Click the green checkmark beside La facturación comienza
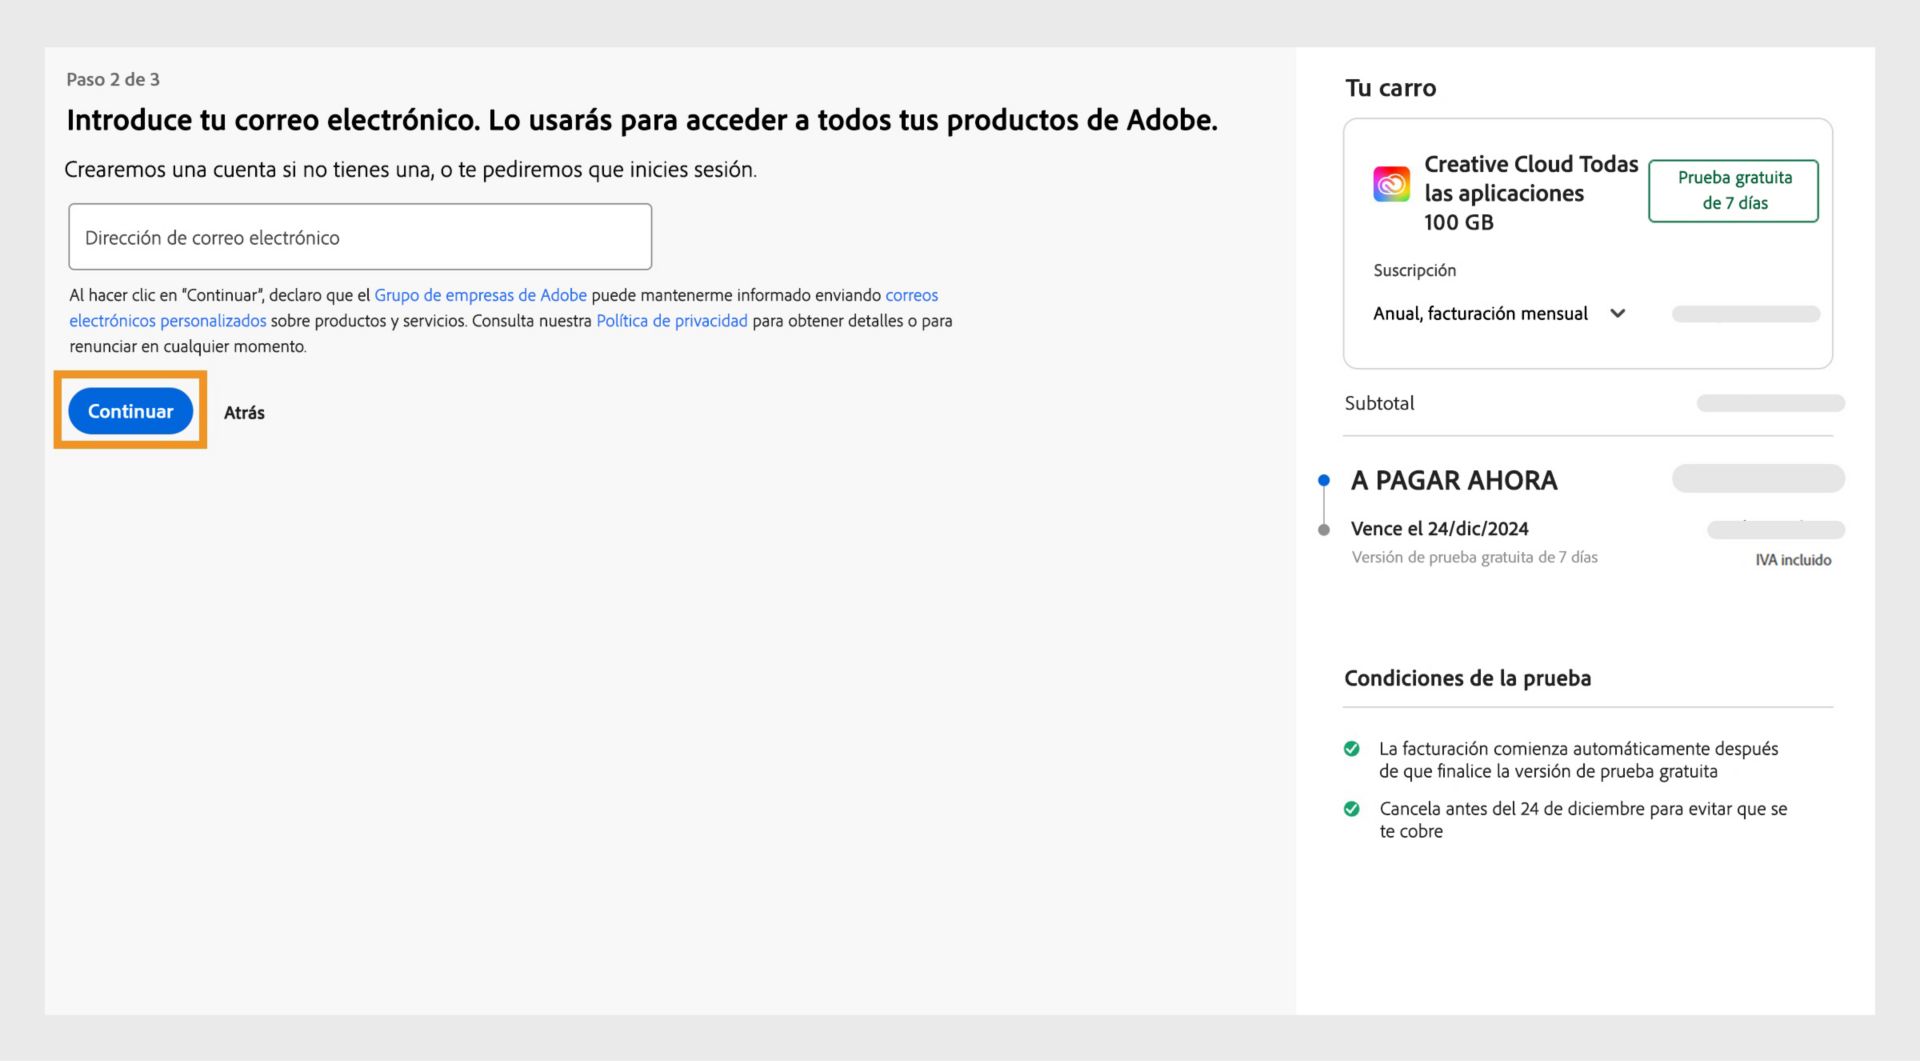Image resolution: width=1920 pixels, height=1061 pixels. pyautogui.click(x=1351, y=748)
